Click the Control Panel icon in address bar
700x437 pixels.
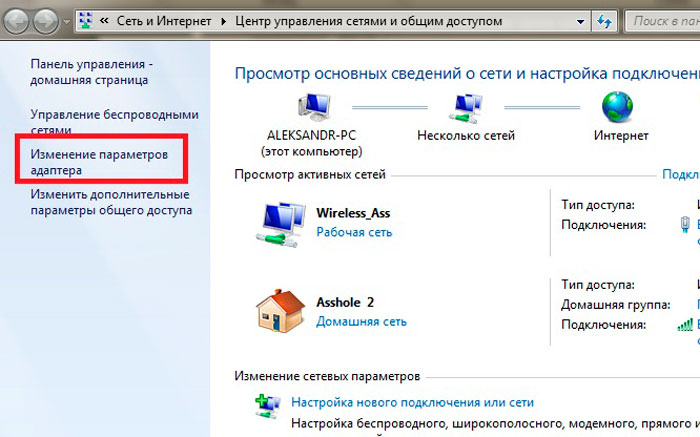[86, 21]
